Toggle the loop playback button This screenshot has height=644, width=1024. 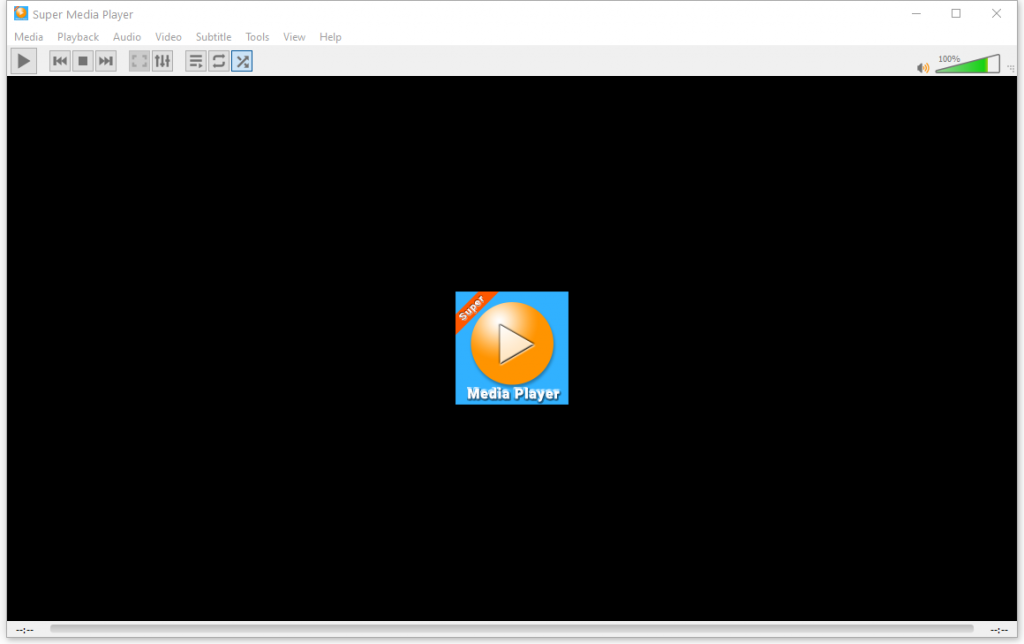(x=218, y=60)
